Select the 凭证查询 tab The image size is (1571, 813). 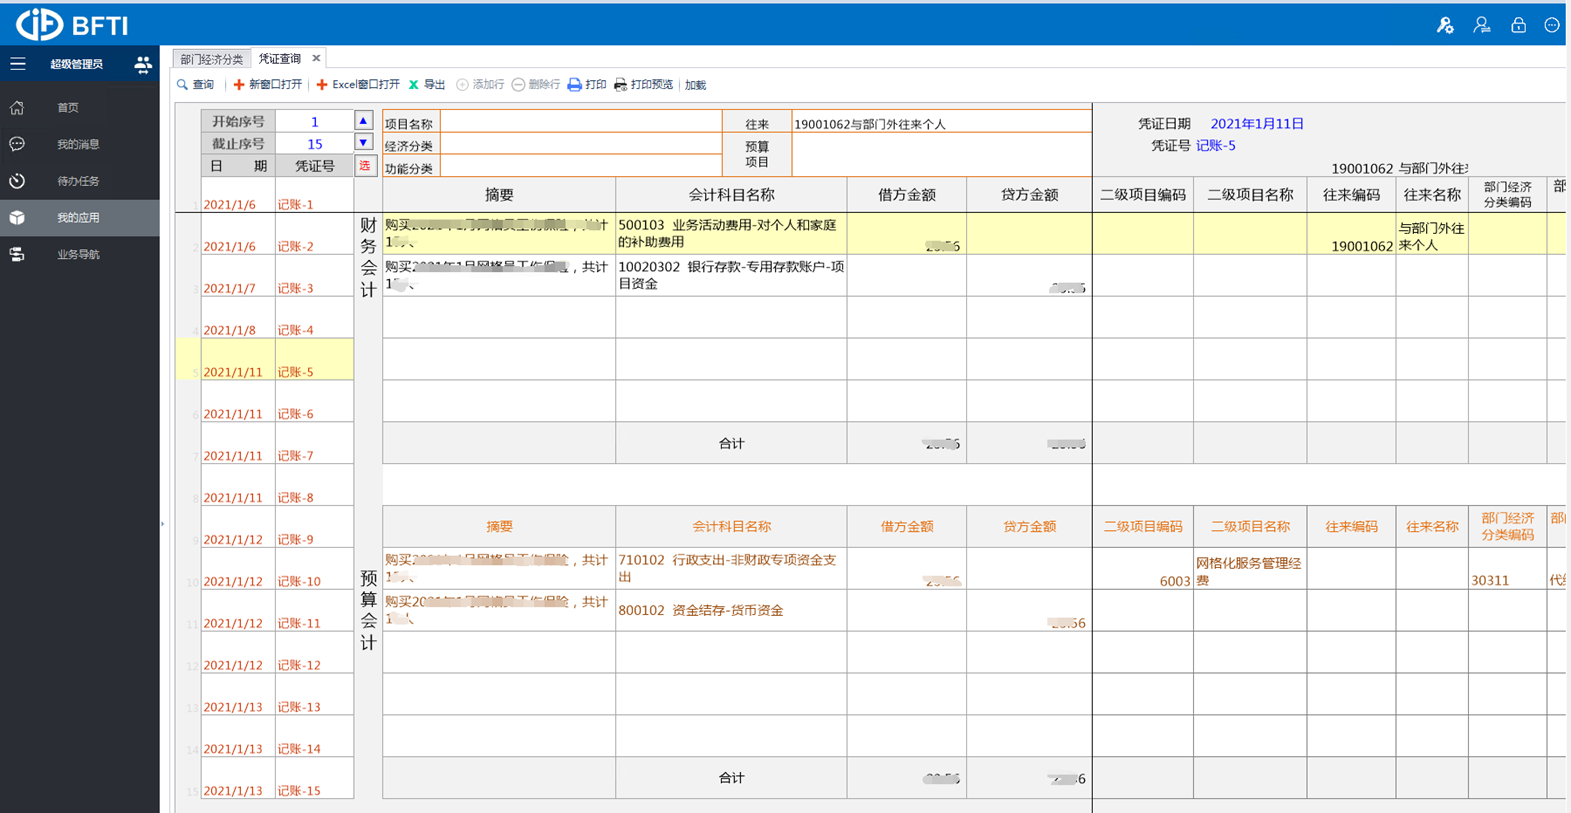click(x=280, y=59)
